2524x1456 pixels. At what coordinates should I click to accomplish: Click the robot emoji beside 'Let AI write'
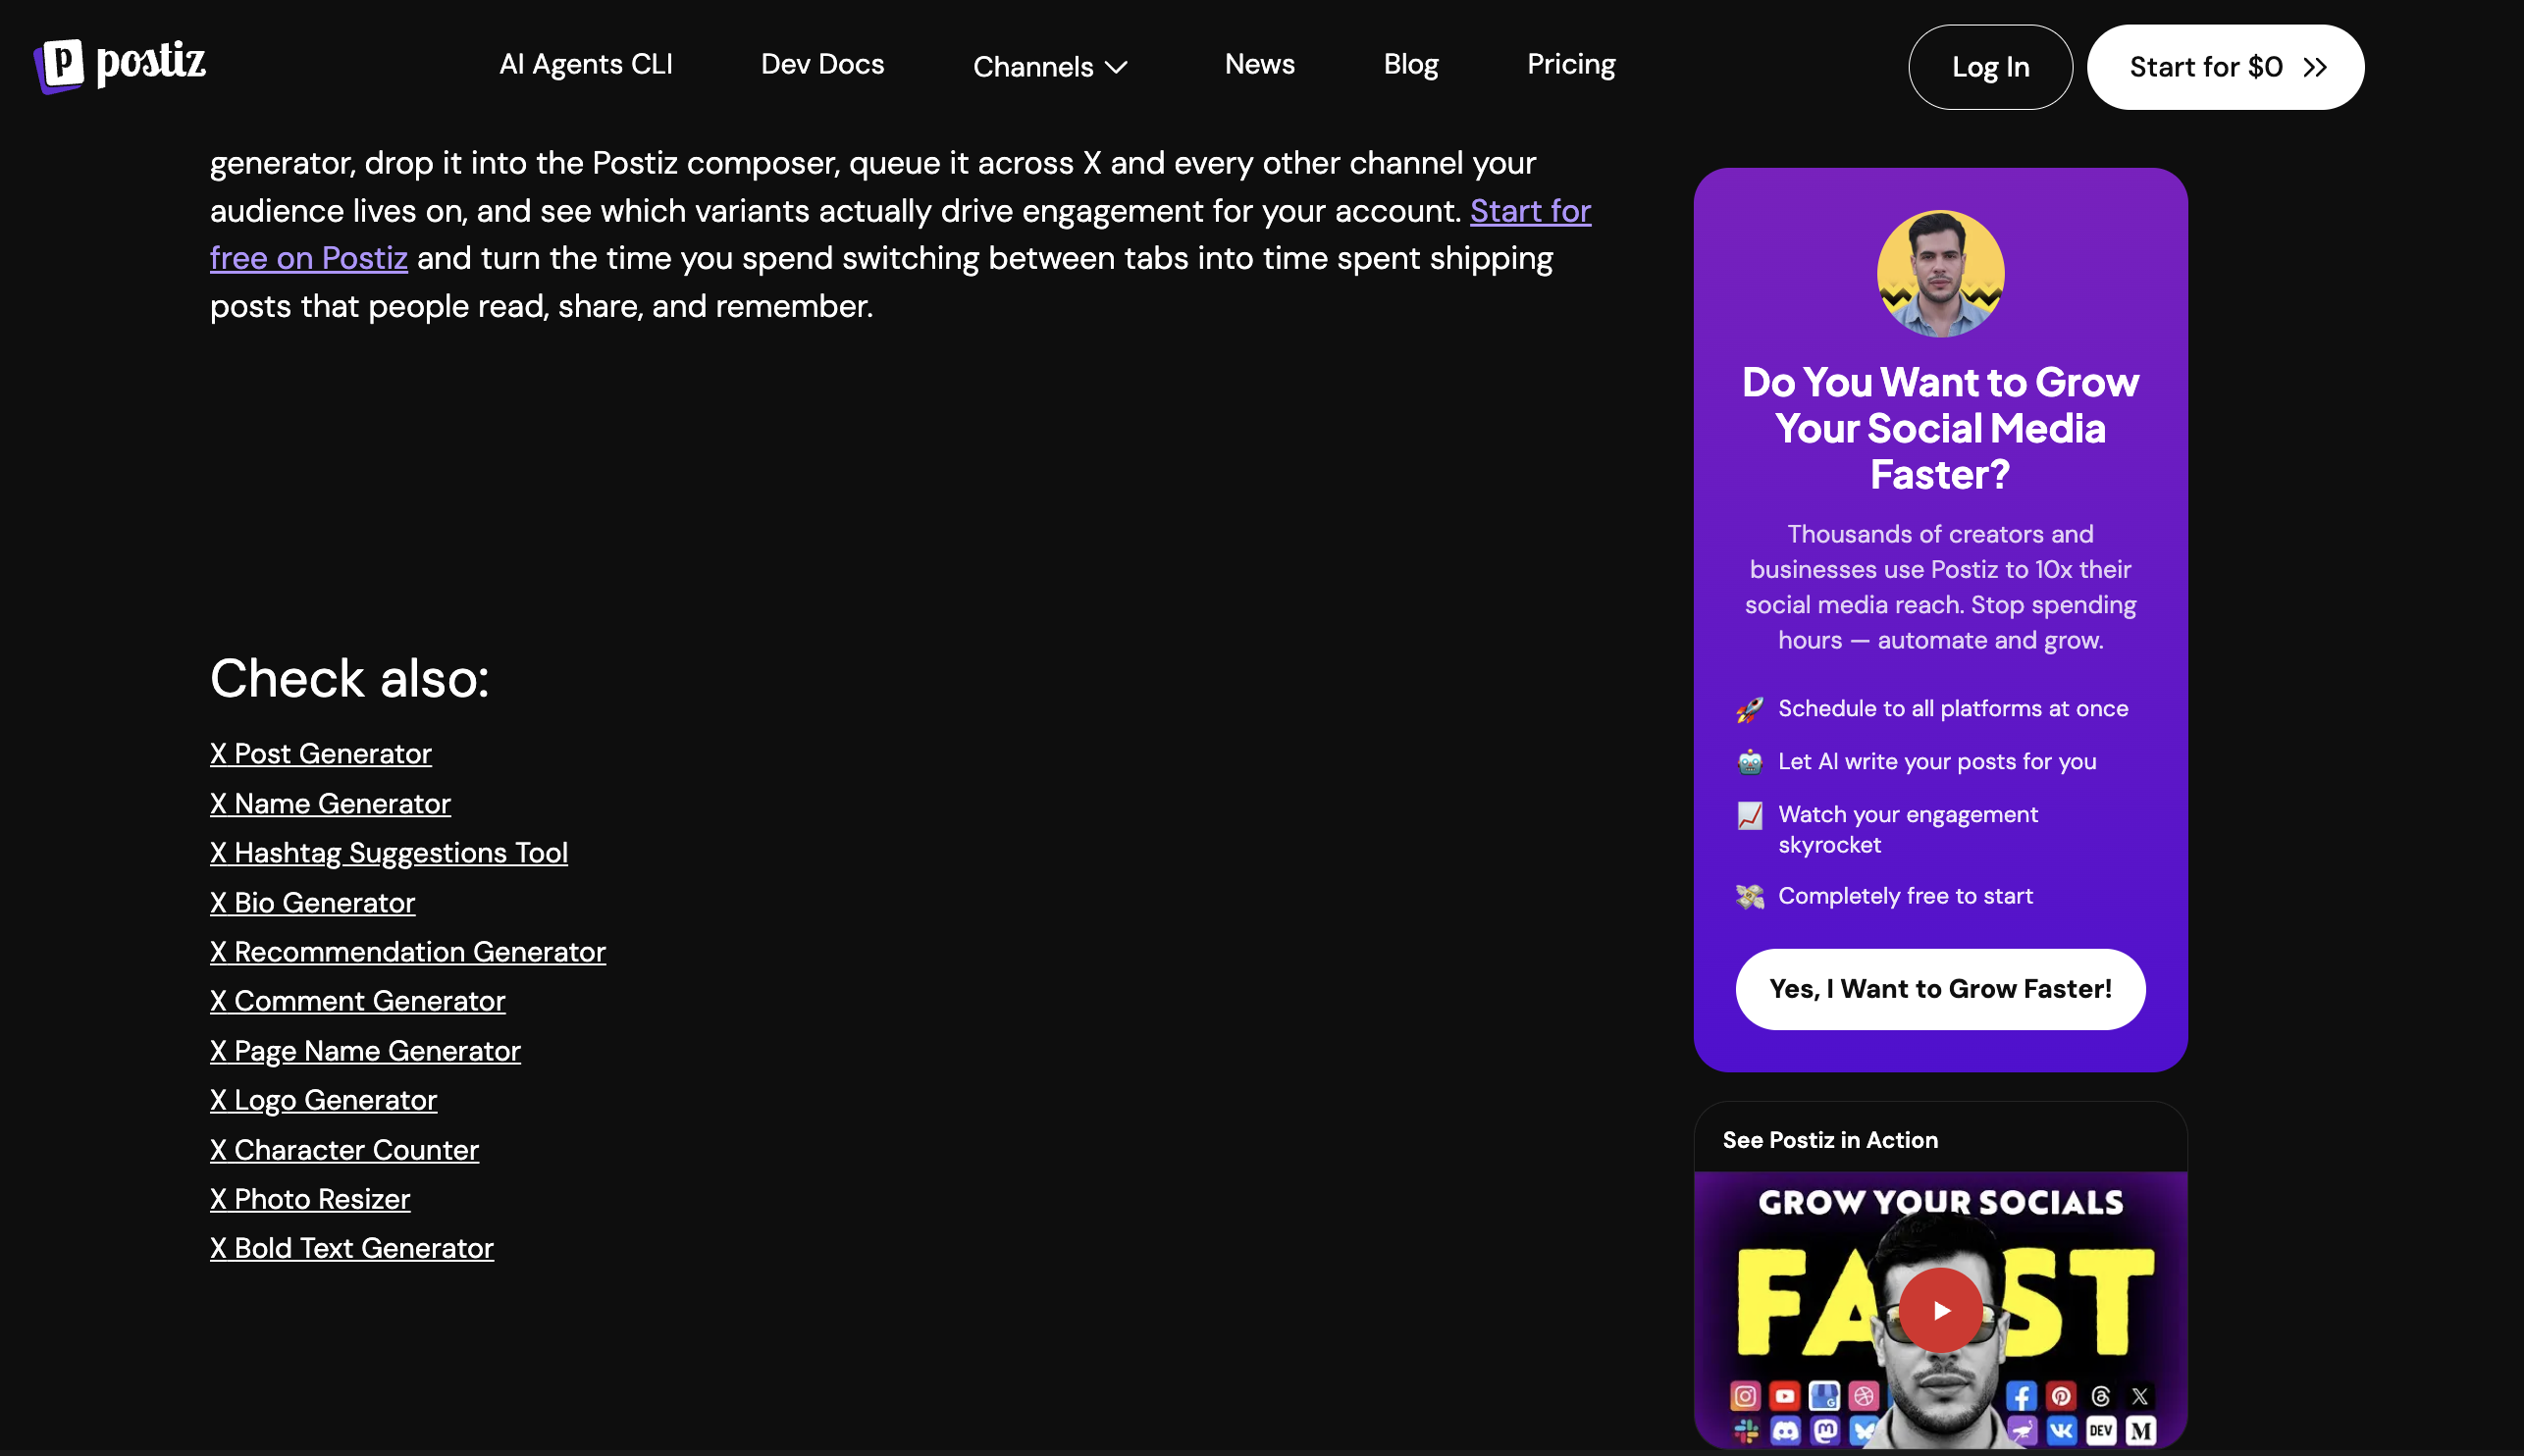(1750, 762)
